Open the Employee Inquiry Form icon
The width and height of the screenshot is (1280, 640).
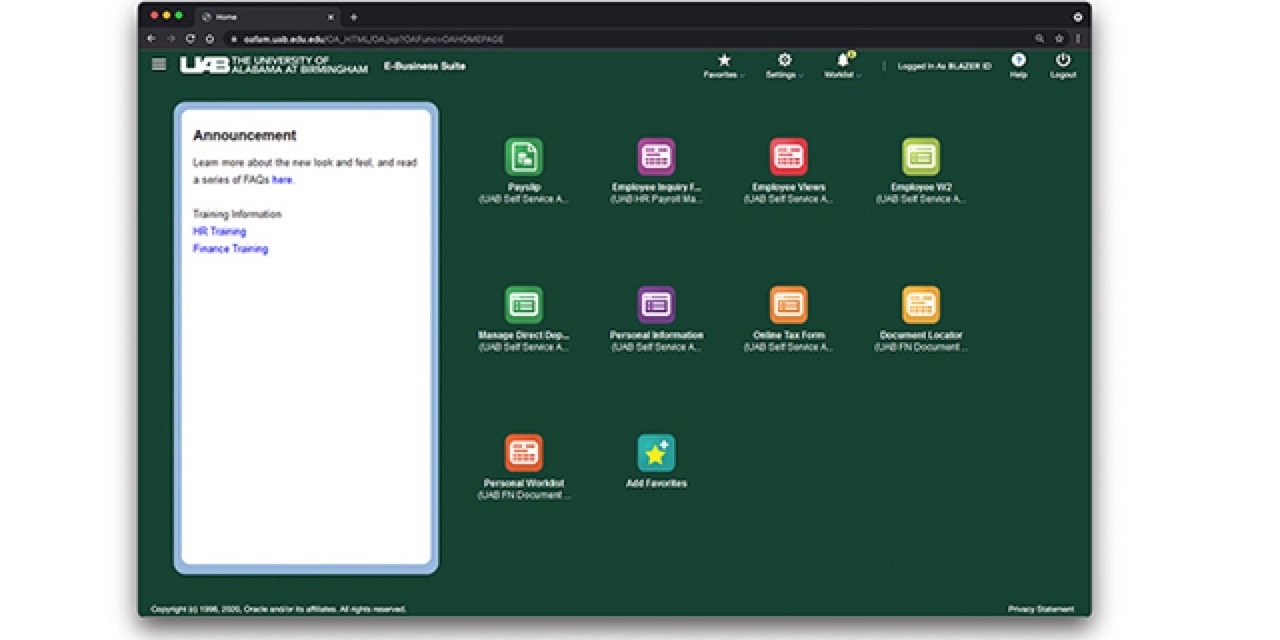[656, 157]
